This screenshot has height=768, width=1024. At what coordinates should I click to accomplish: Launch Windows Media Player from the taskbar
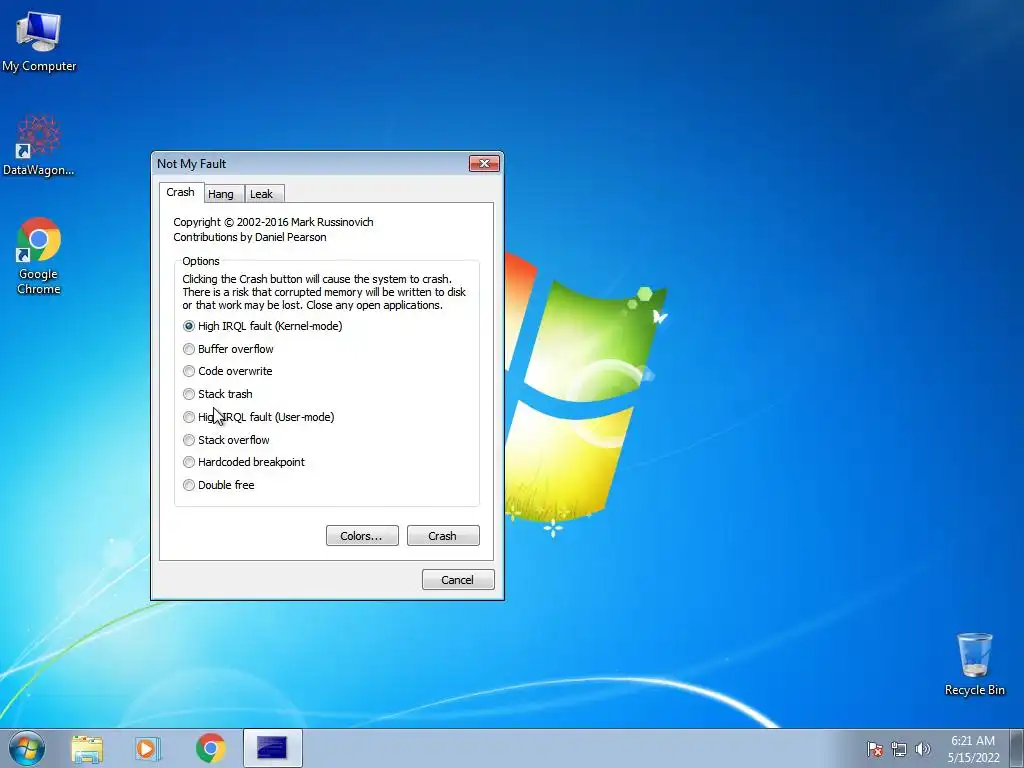tap(148, 749)
